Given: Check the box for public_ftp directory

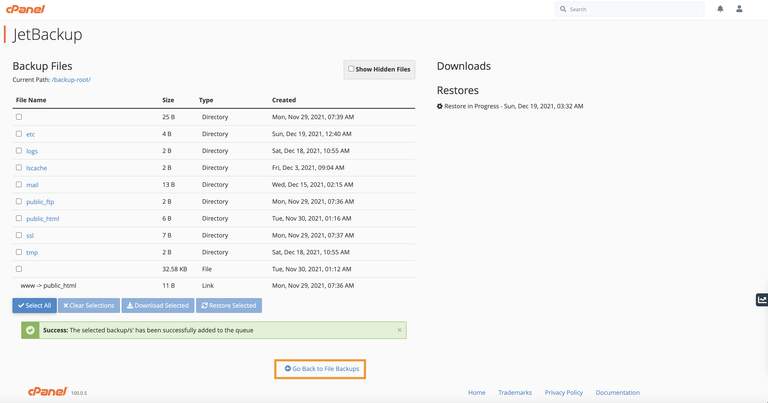Looking at the screenshot, I should 19,201.
